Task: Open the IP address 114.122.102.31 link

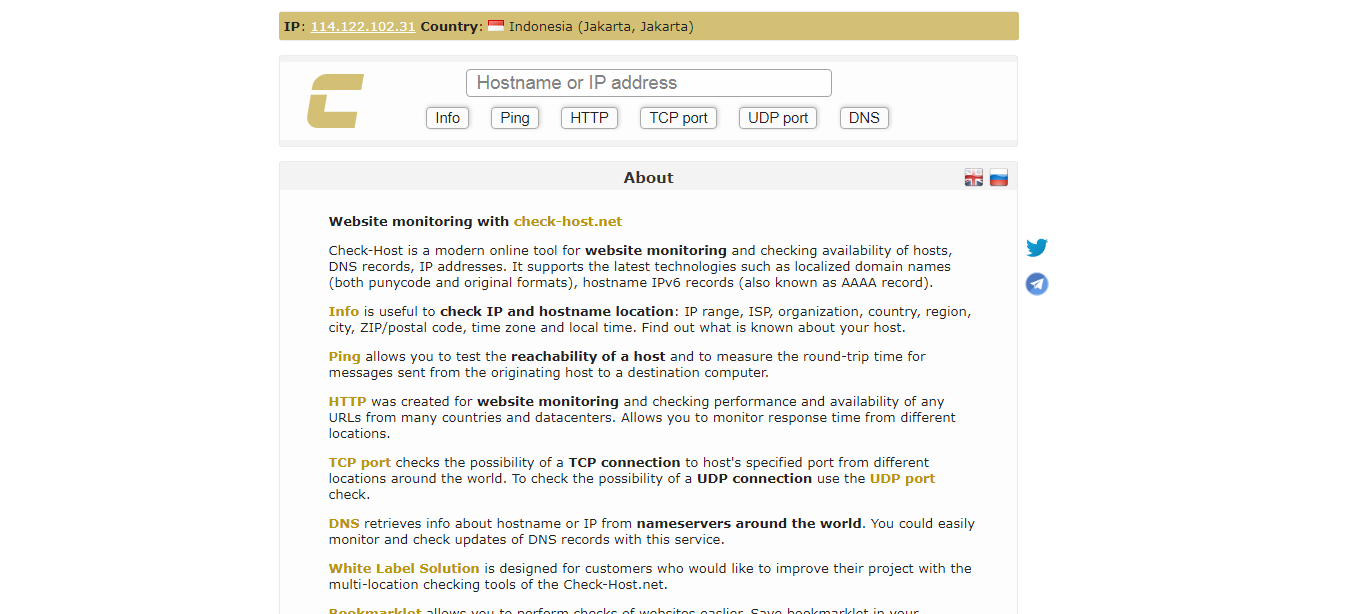Action: (x=363, y=26)
